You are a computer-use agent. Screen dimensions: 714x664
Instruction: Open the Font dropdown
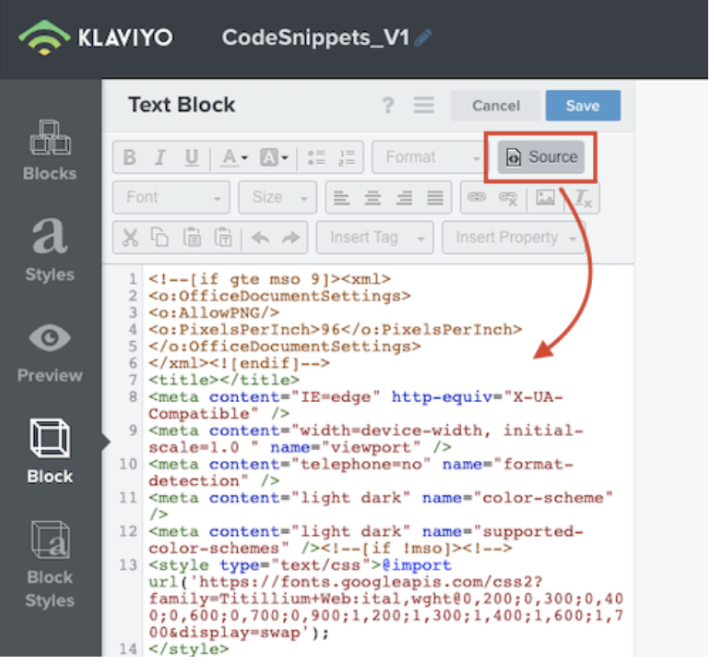tap(171, 197)
